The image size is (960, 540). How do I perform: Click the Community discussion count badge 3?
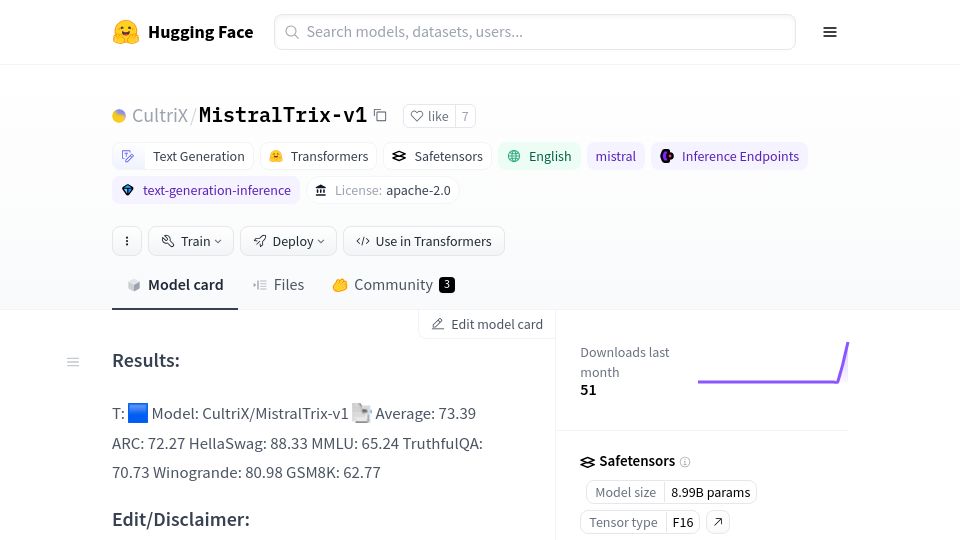[x=447, y=285]
